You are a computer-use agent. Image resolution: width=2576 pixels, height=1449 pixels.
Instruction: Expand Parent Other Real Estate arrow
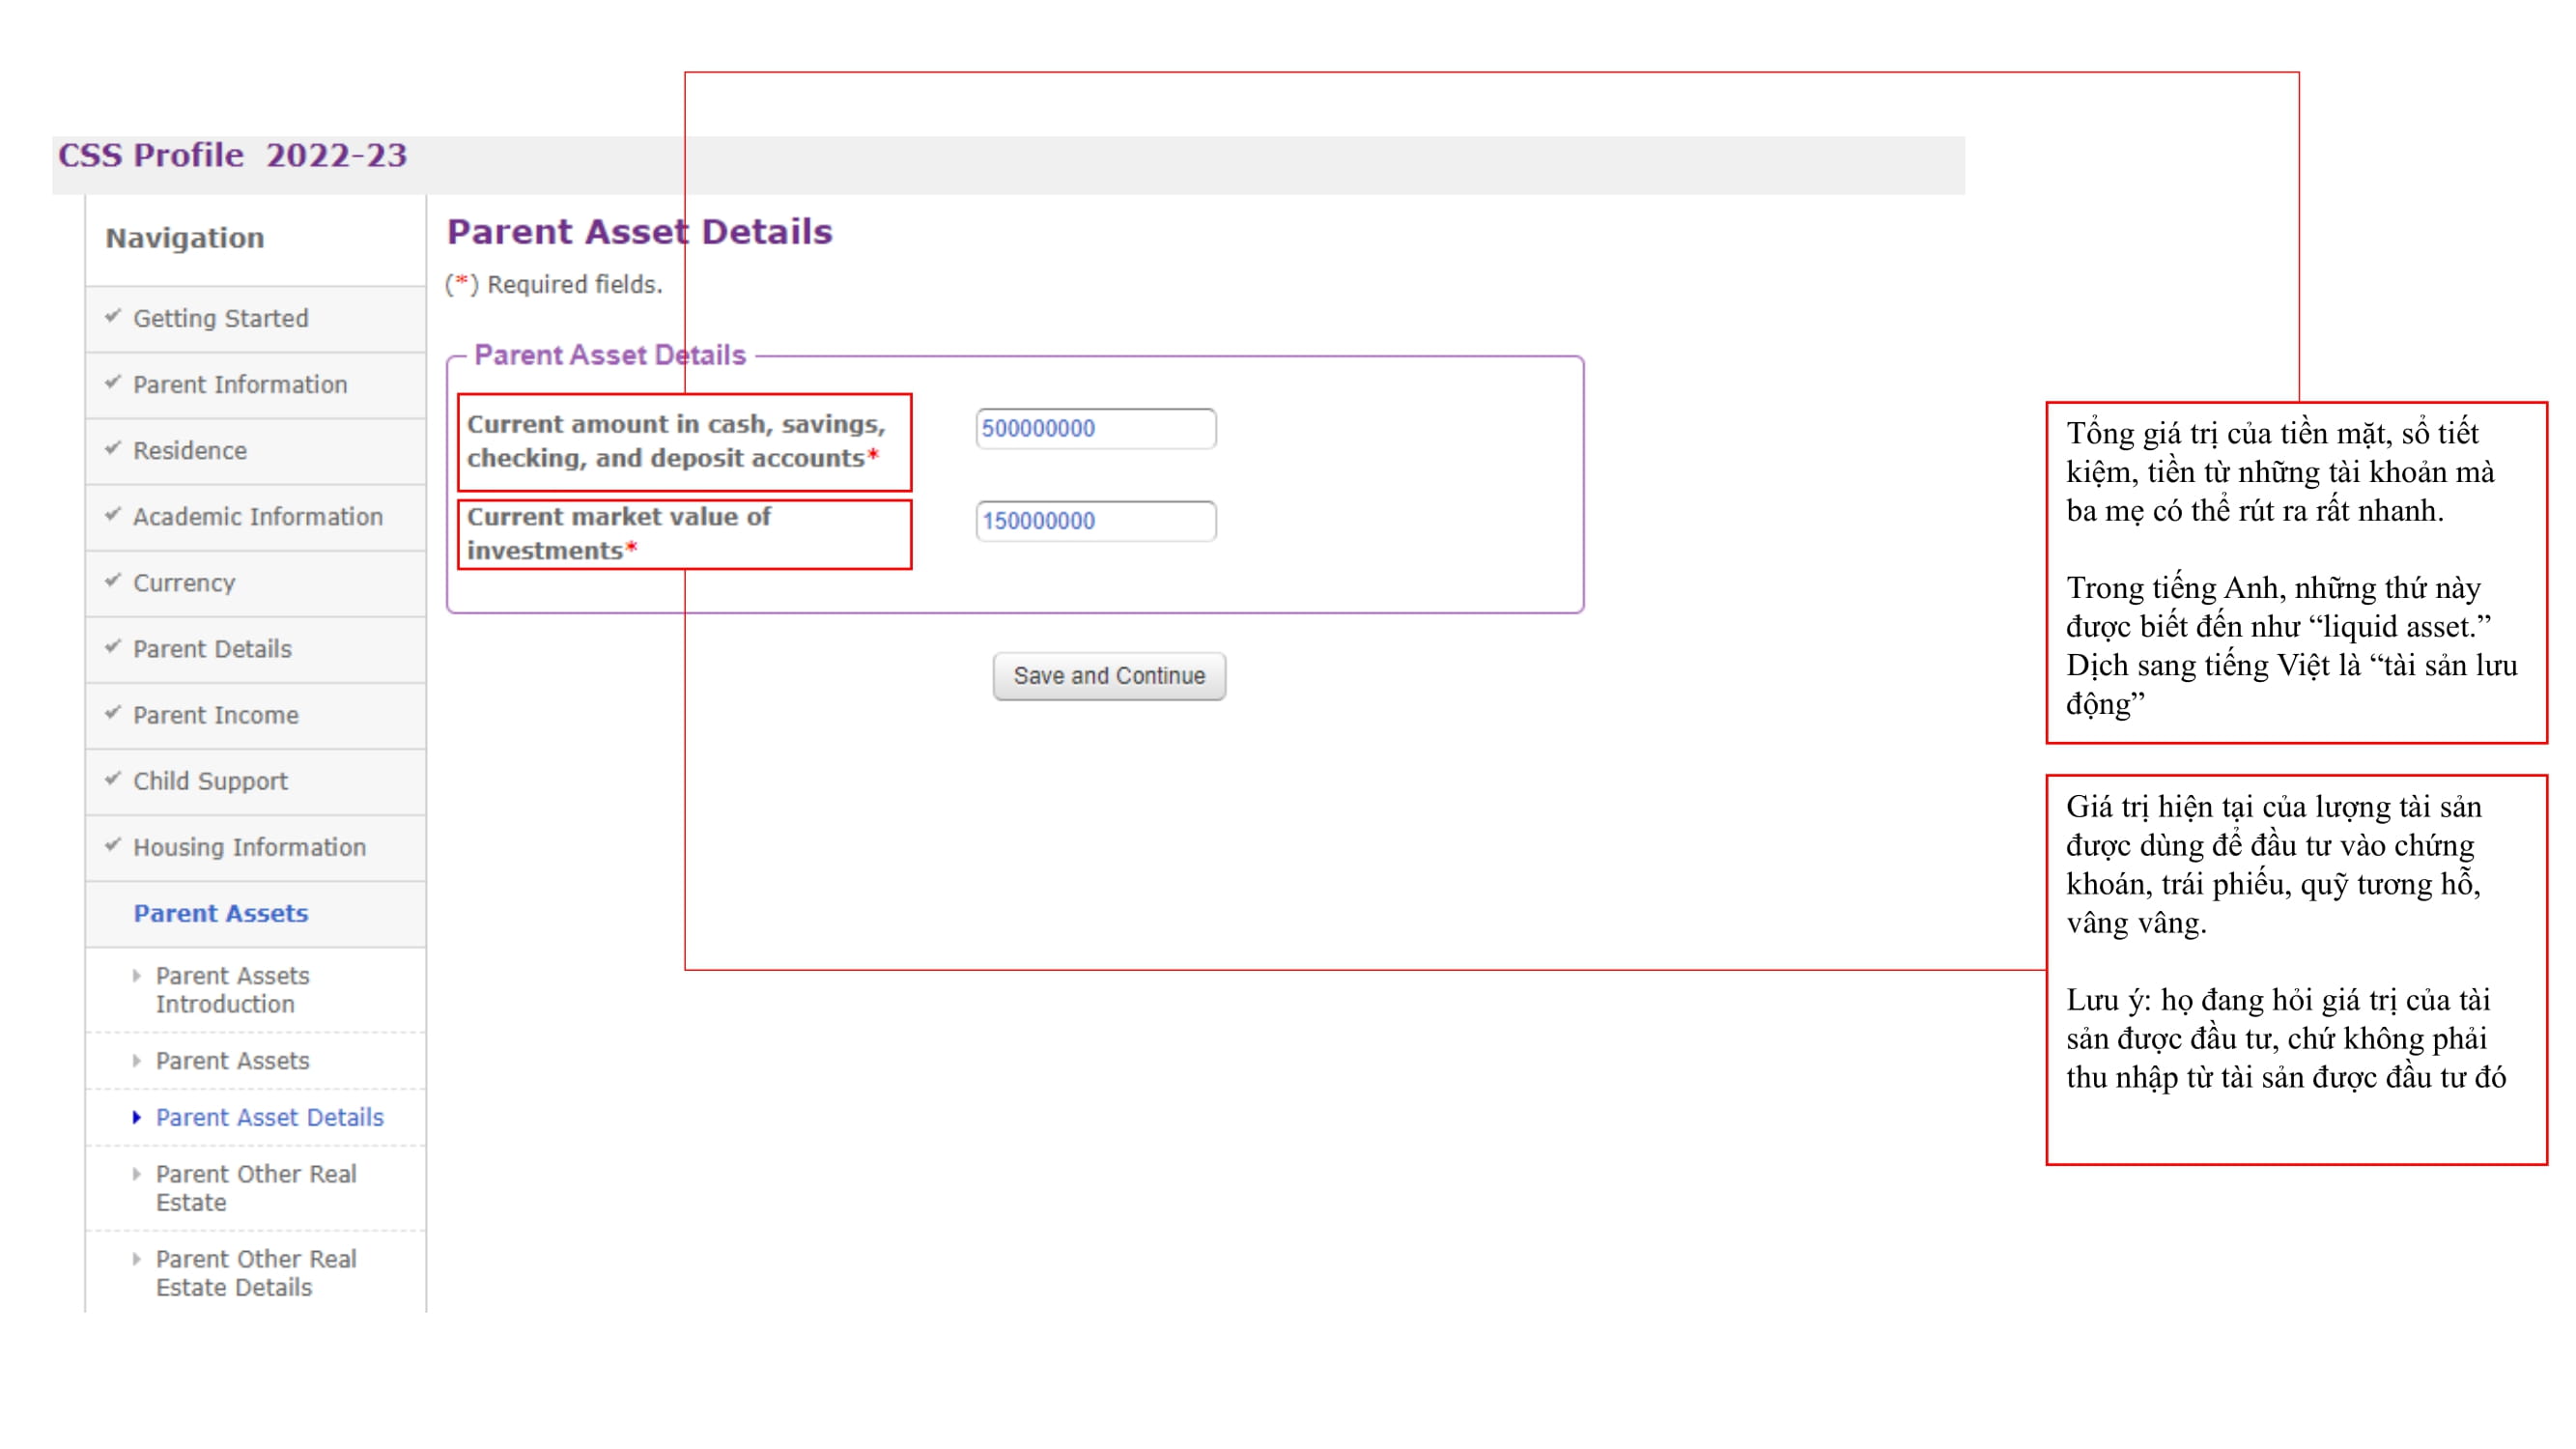click(x=137, y=1174)
